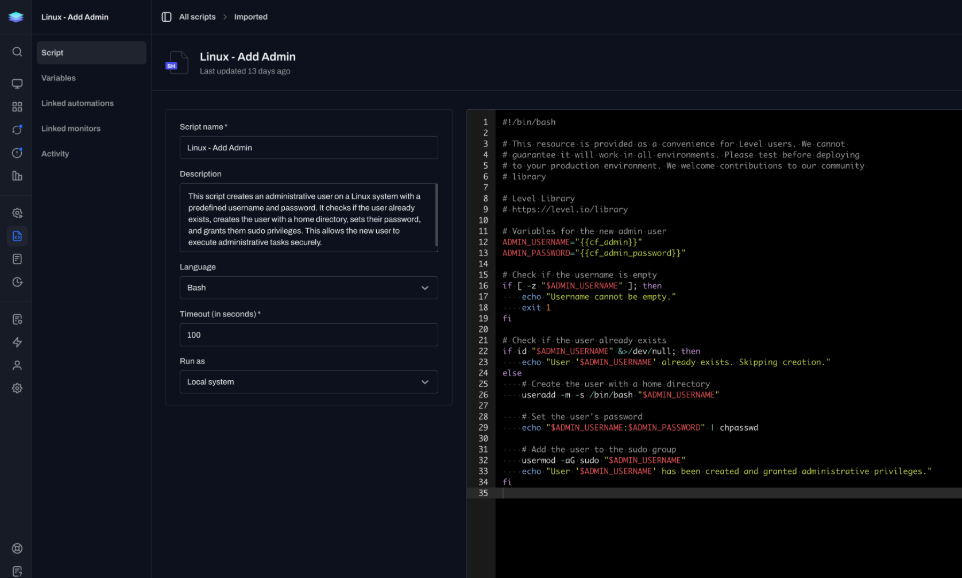Click the Linux - Add Admin page heading
The height and width of the screenshot is (578, 962).
click(247, 56)
